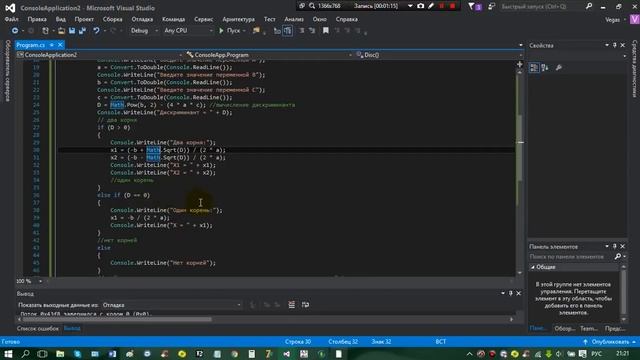Open the 100 % zoom dropdown
This screenshot has height=360, width=640.
click(40, 281)
